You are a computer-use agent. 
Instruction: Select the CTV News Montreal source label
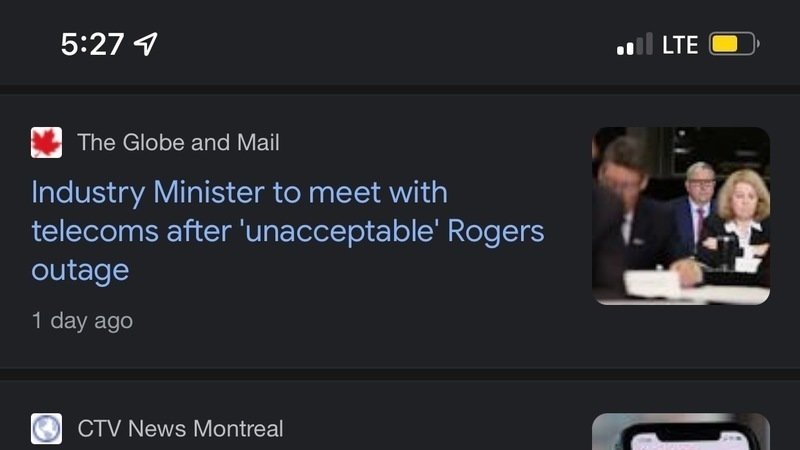coord(180,429)
